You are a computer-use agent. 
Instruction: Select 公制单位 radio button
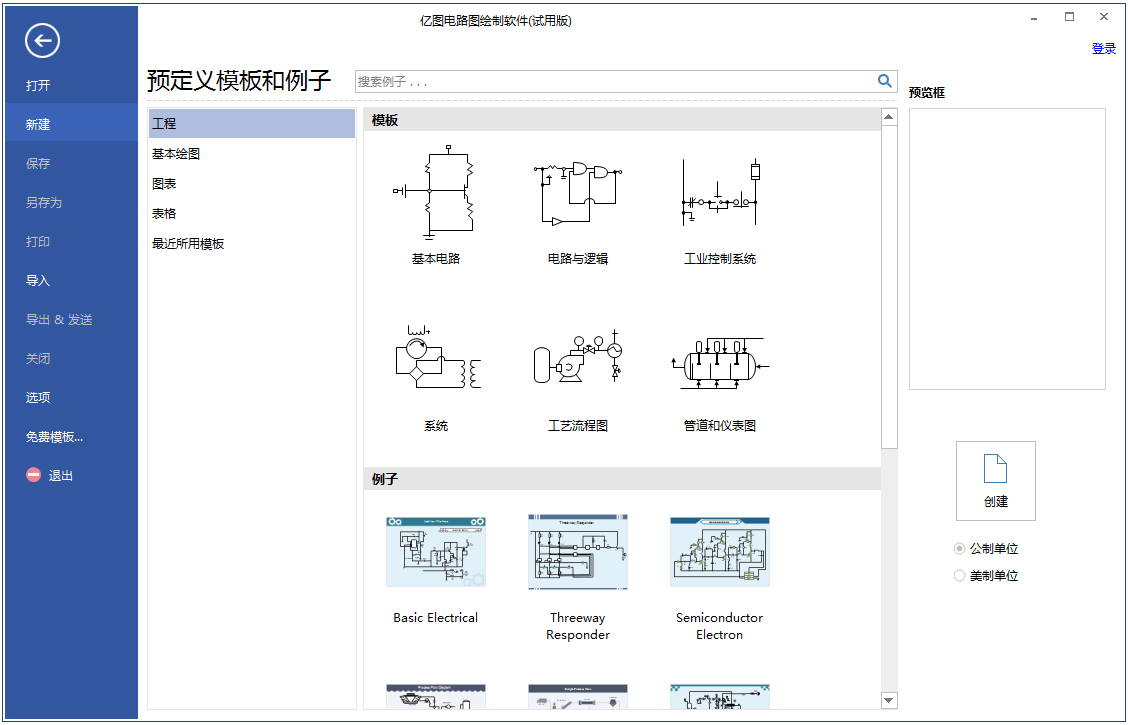(x=959, y=549)
